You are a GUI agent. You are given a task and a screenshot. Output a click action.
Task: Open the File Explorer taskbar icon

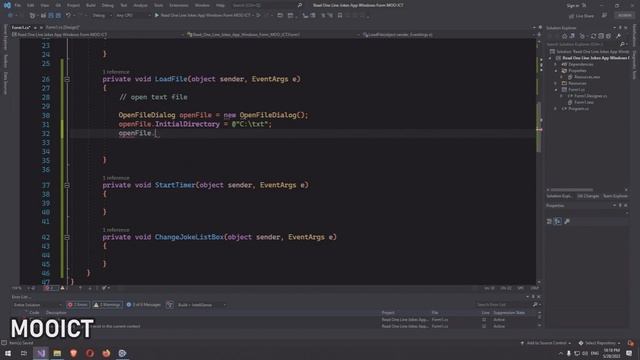tap(57, 353)
